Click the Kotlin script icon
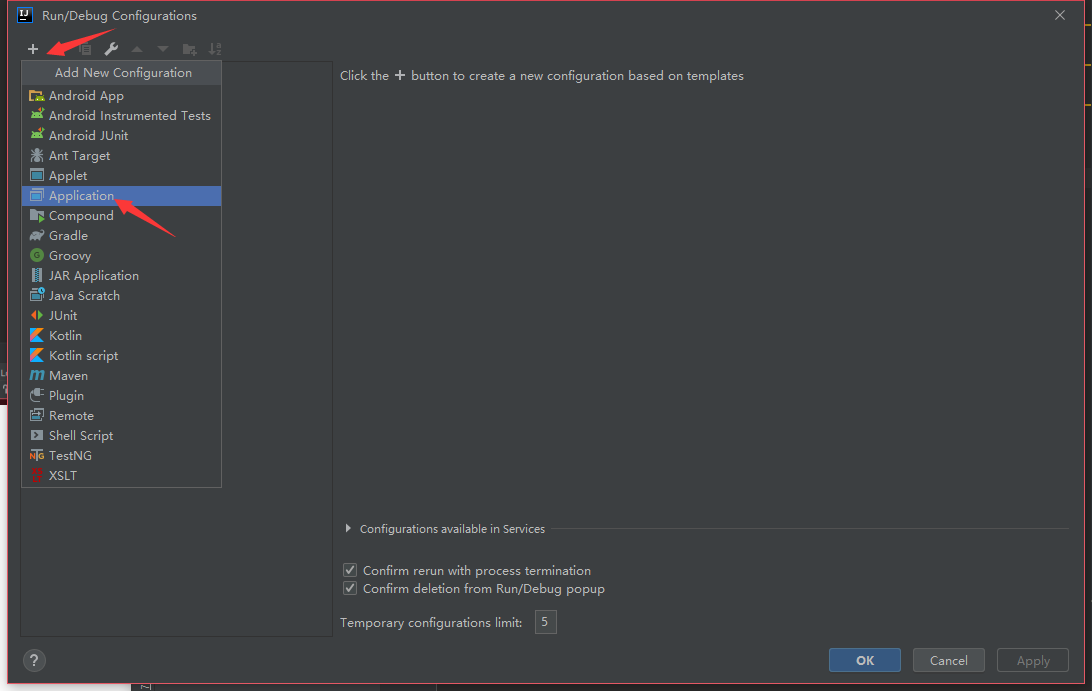The image size is (1092, 691). 37,355
